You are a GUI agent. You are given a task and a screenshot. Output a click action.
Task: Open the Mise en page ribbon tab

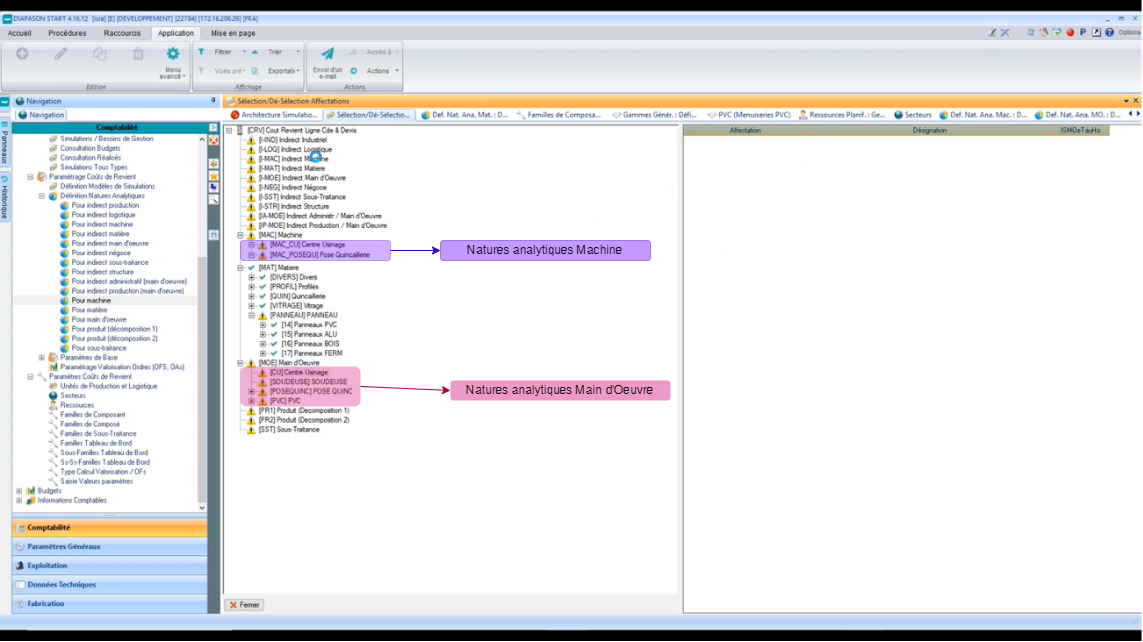coord(232,33)
